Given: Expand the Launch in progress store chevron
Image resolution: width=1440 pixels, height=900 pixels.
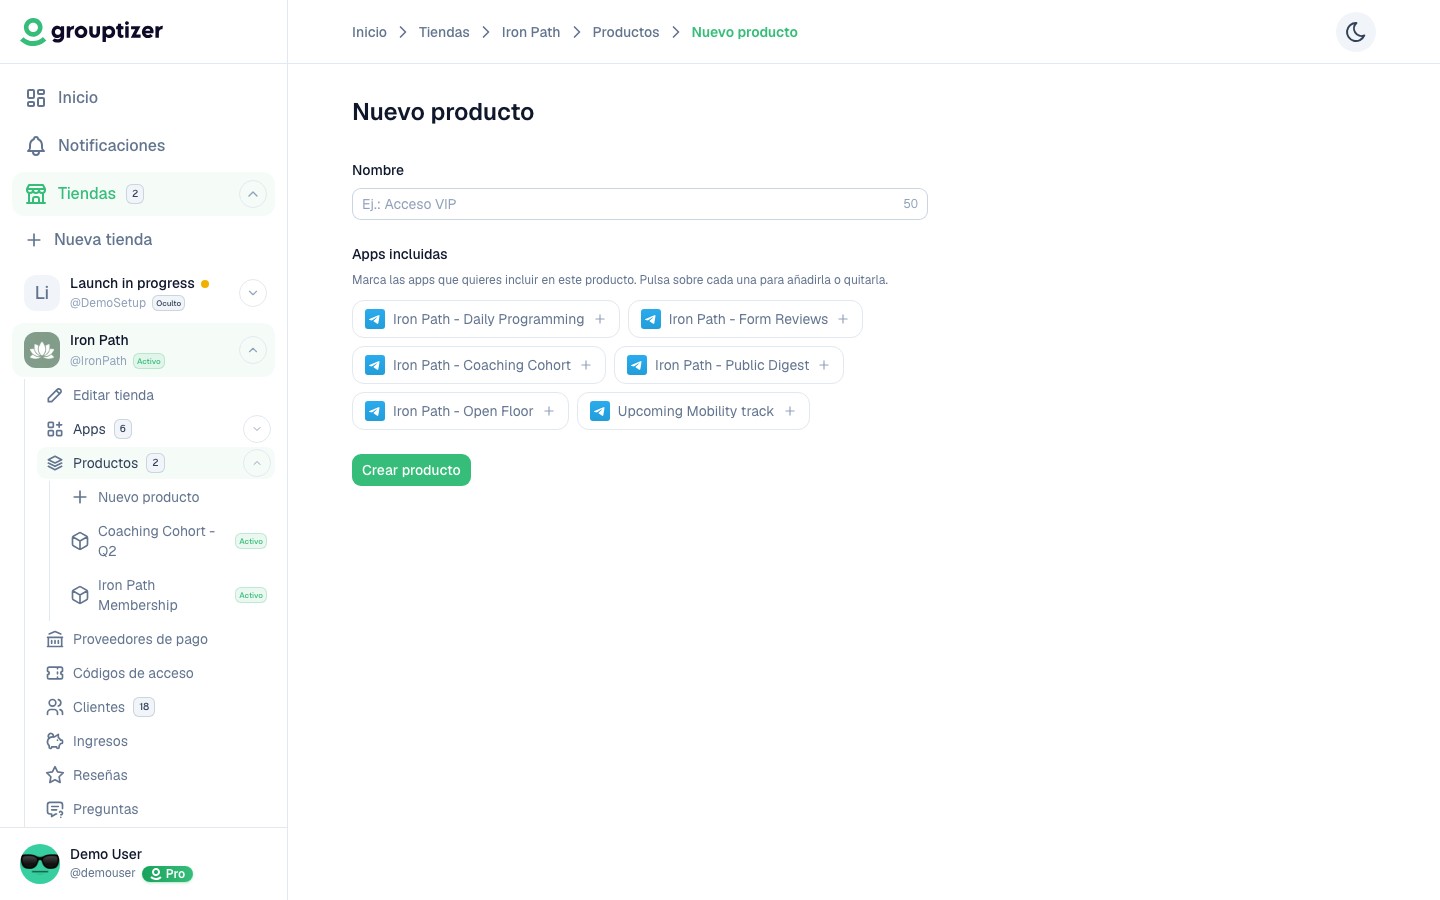Looking at the screenshot, I should tap(253, 292).
